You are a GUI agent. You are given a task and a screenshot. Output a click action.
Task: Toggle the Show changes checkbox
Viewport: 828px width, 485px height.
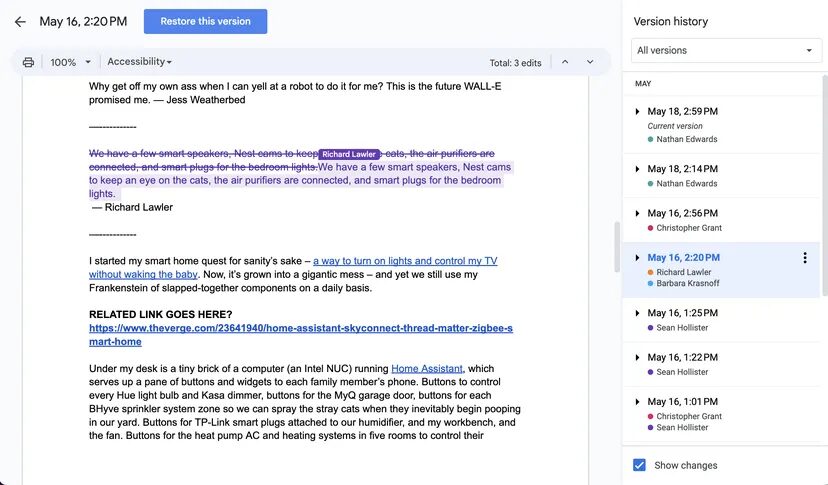640,465
